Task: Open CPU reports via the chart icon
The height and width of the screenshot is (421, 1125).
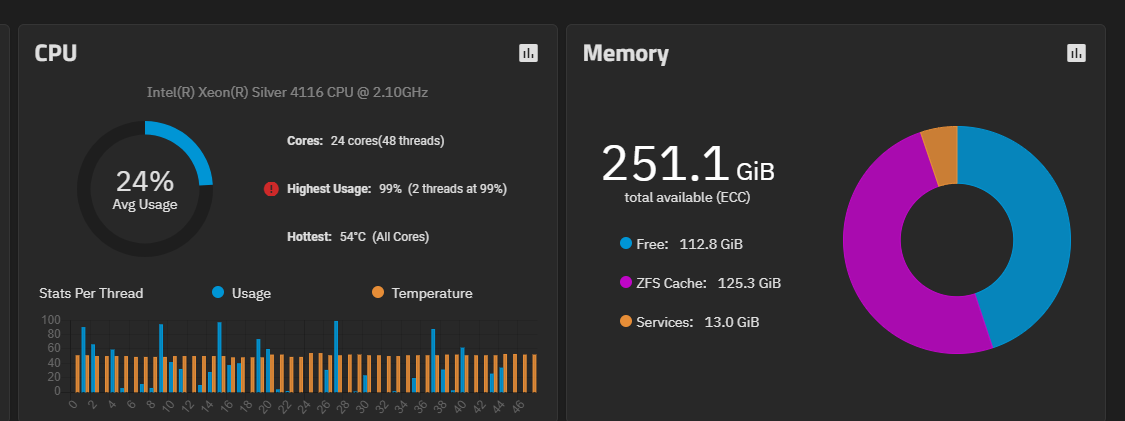Action: click(529, 53)
